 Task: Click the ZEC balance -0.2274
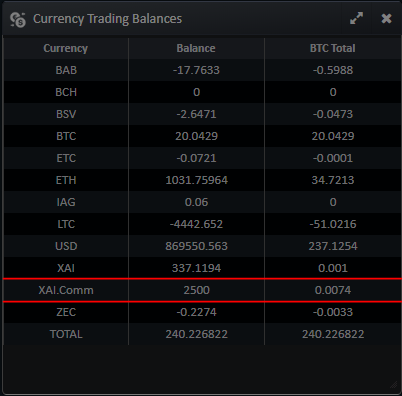tap(196, 312)
